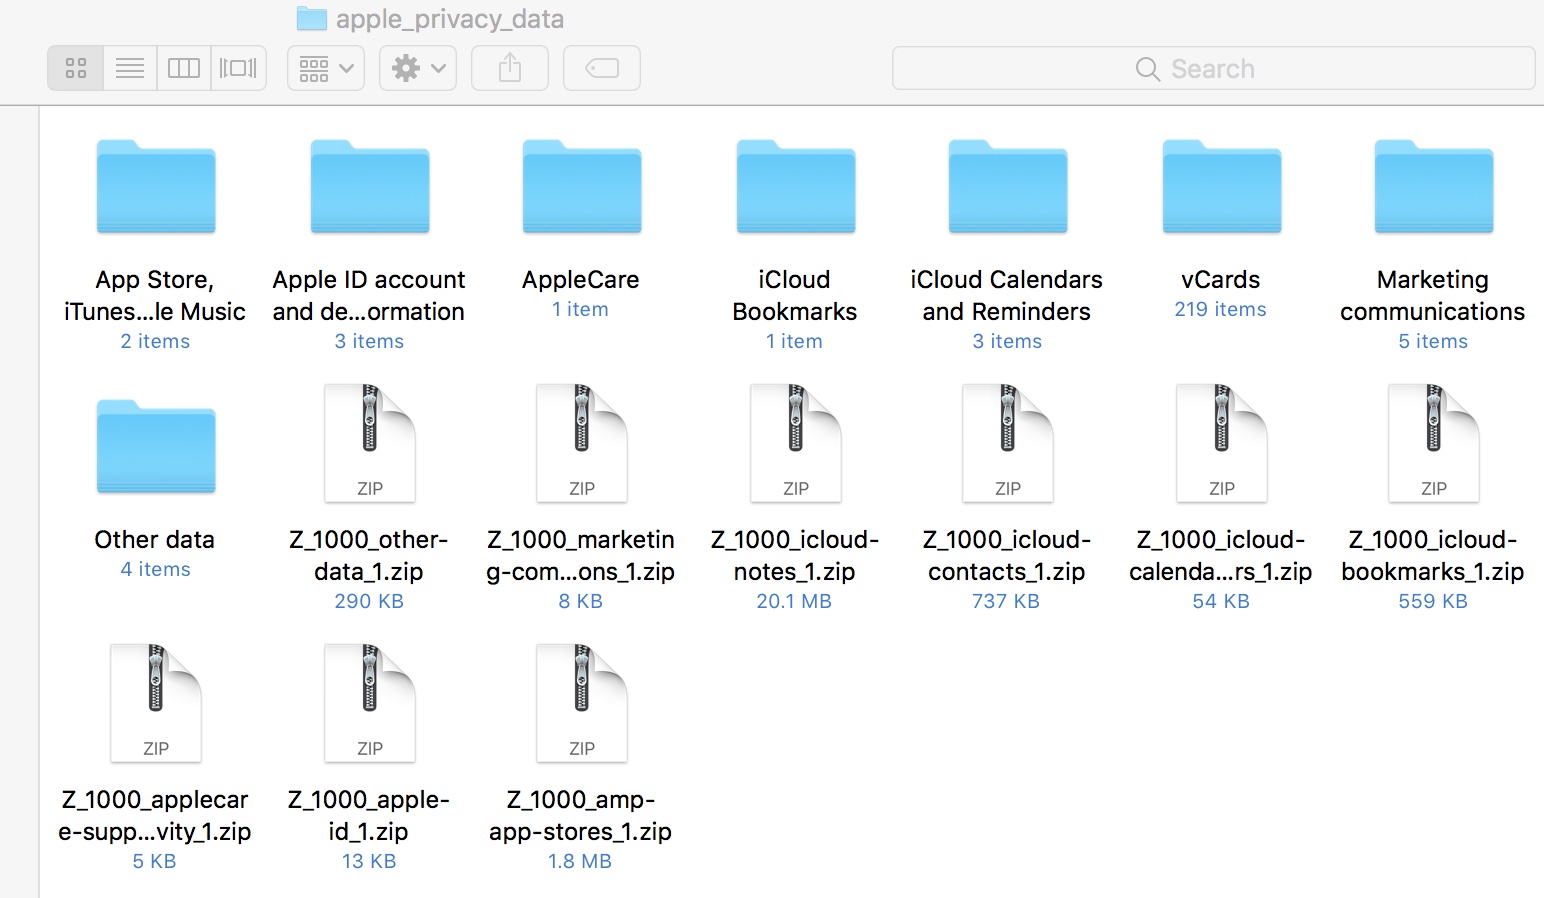Click the 'Z_1000_apple-id_1.zip' file name
The height and width of the screenshot is (898, 1544).
coord(368,816)
